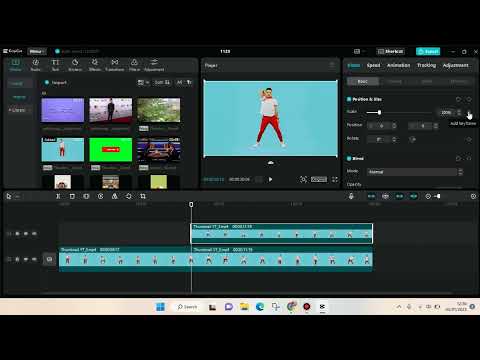Open the Audio library tab
The height and width of the screenshot is (360, 480).
pos(35,65)
